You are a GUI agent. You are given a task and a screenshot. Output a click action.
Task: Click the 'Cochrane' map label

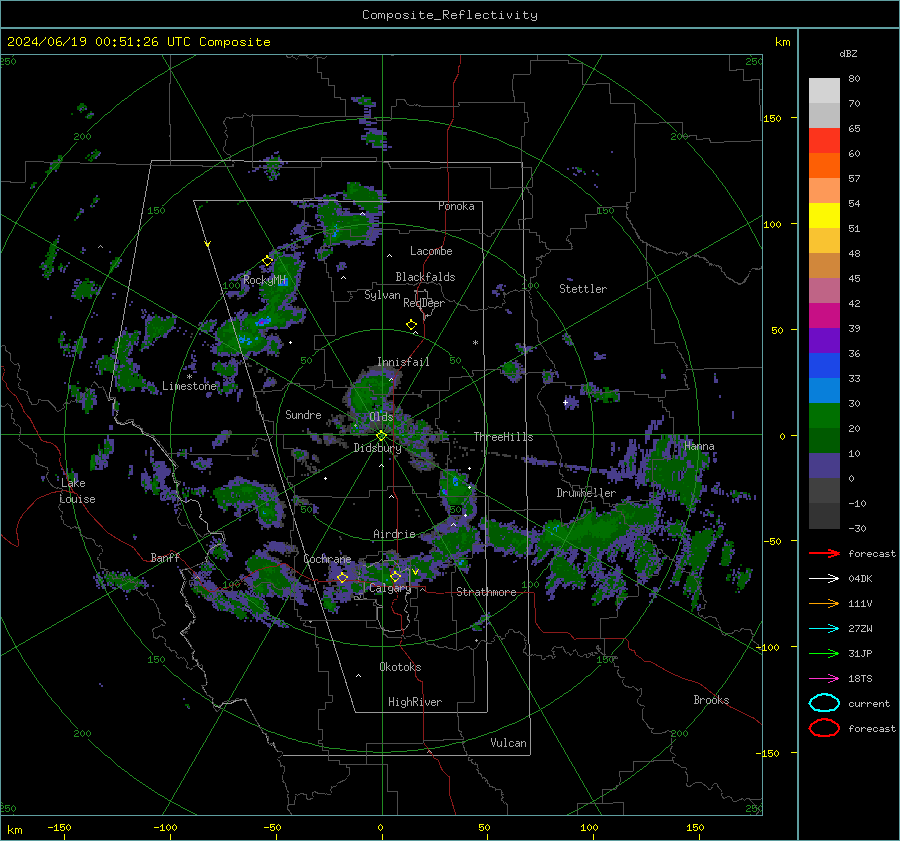coord(327,559)
